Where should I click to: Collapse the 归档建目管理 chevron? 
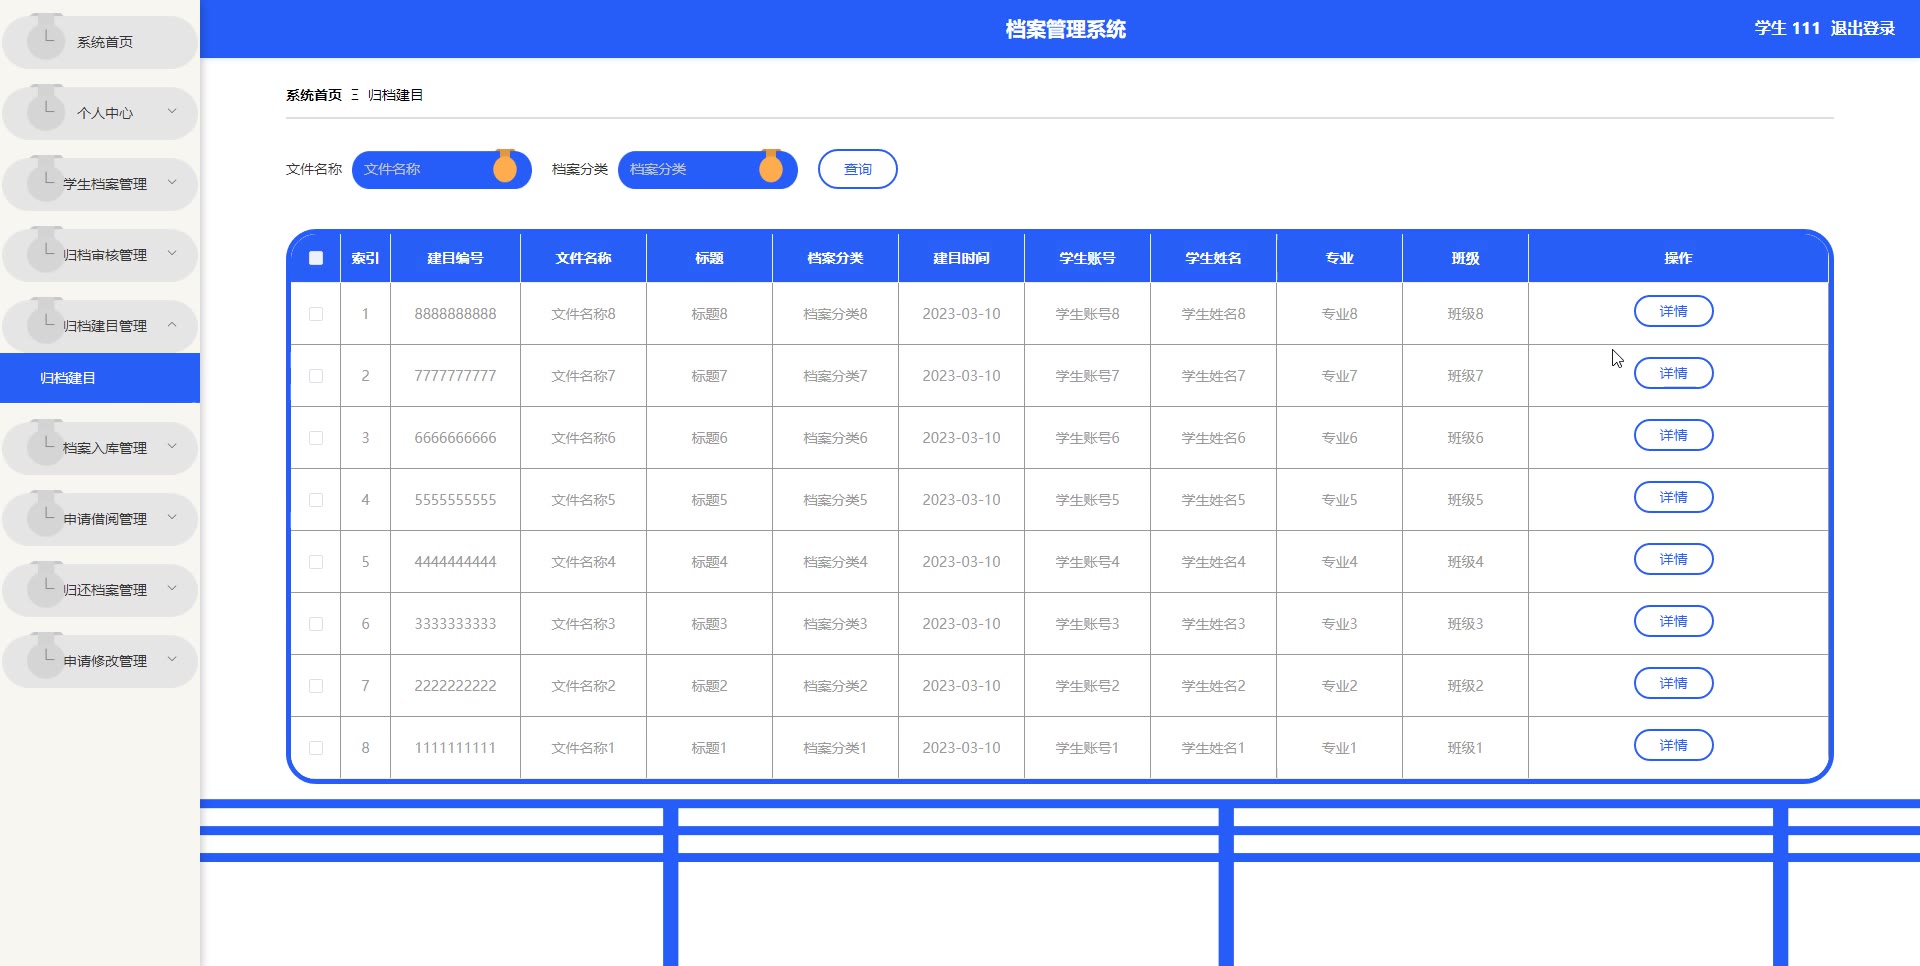tap(172, 324)
